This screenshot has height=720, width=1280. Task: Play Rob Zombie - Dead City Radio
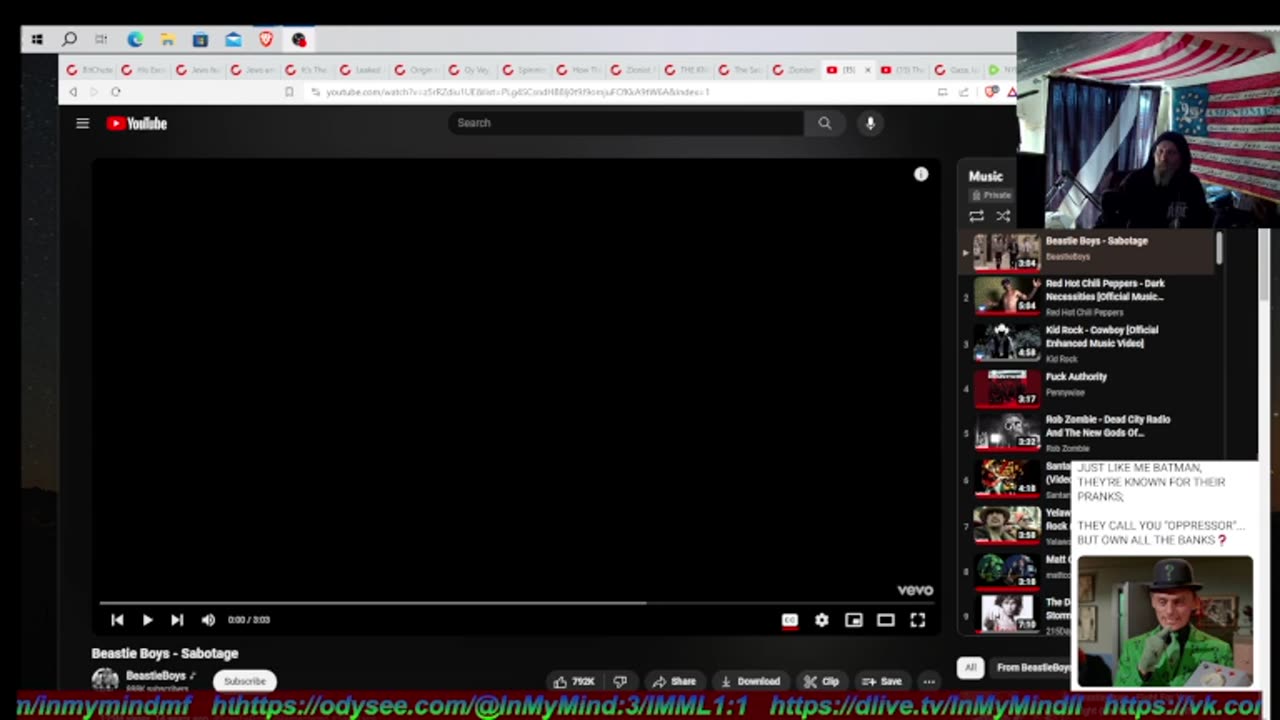tap(1088, 433)
